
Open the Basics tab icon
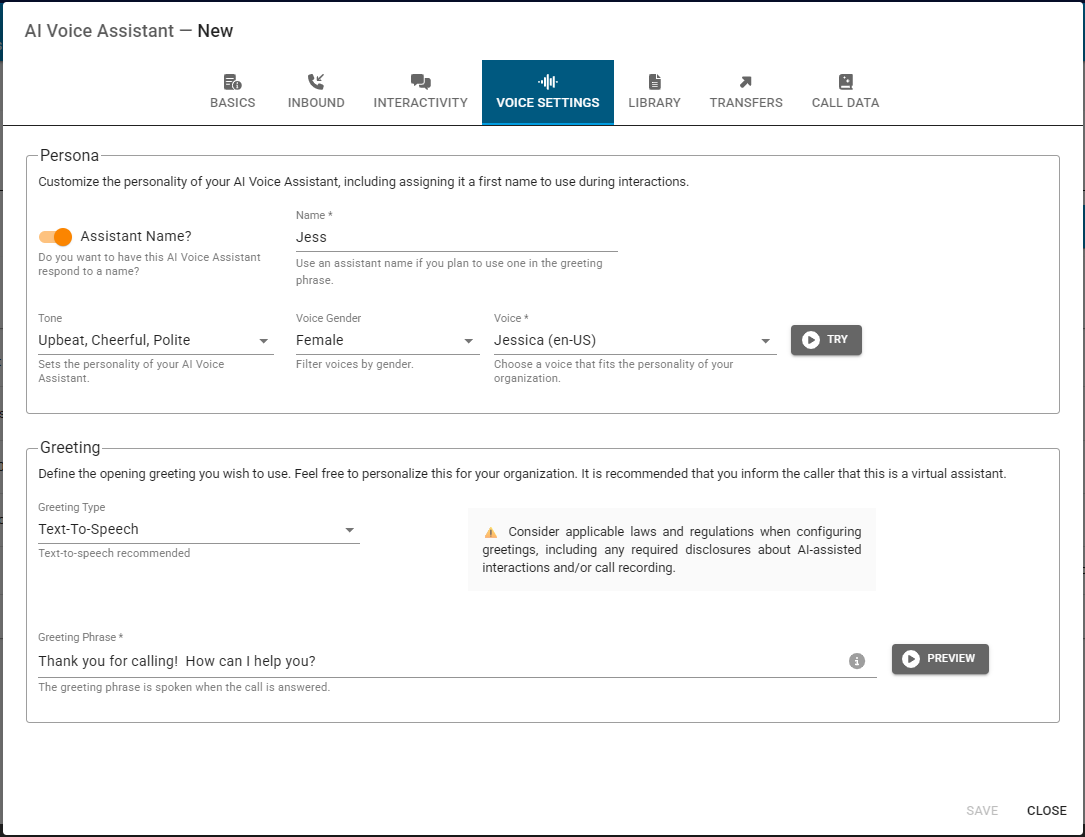(232, 80)
